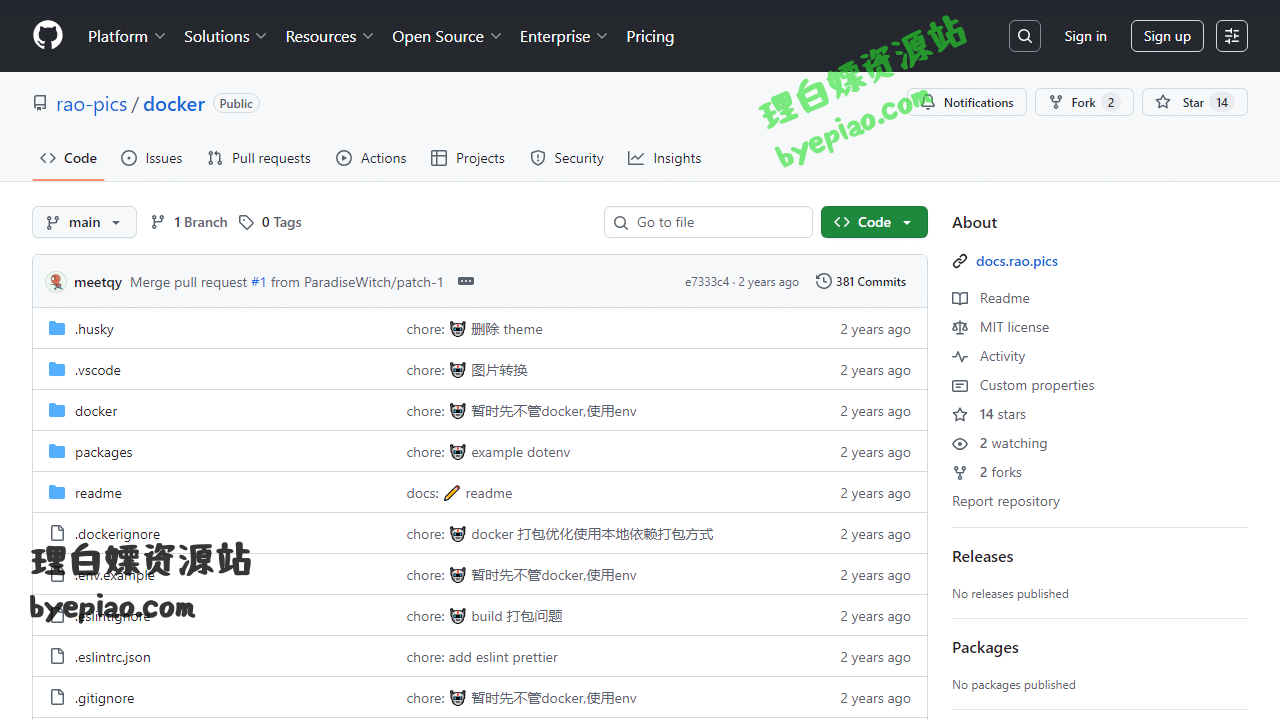Select the Code repository tab
1280x720 pixels.
[x=68, y=158]
